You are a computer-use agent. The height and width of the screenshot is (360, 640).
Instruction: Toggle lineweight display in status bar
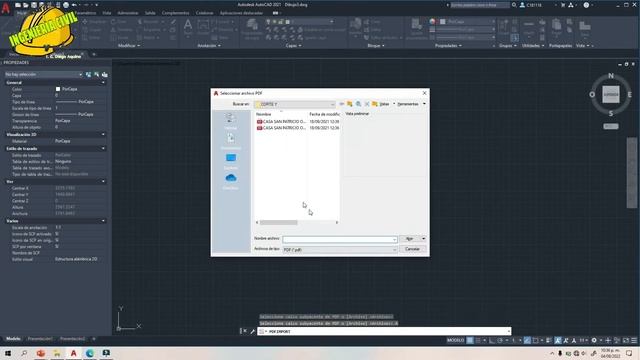pos(549,340)
